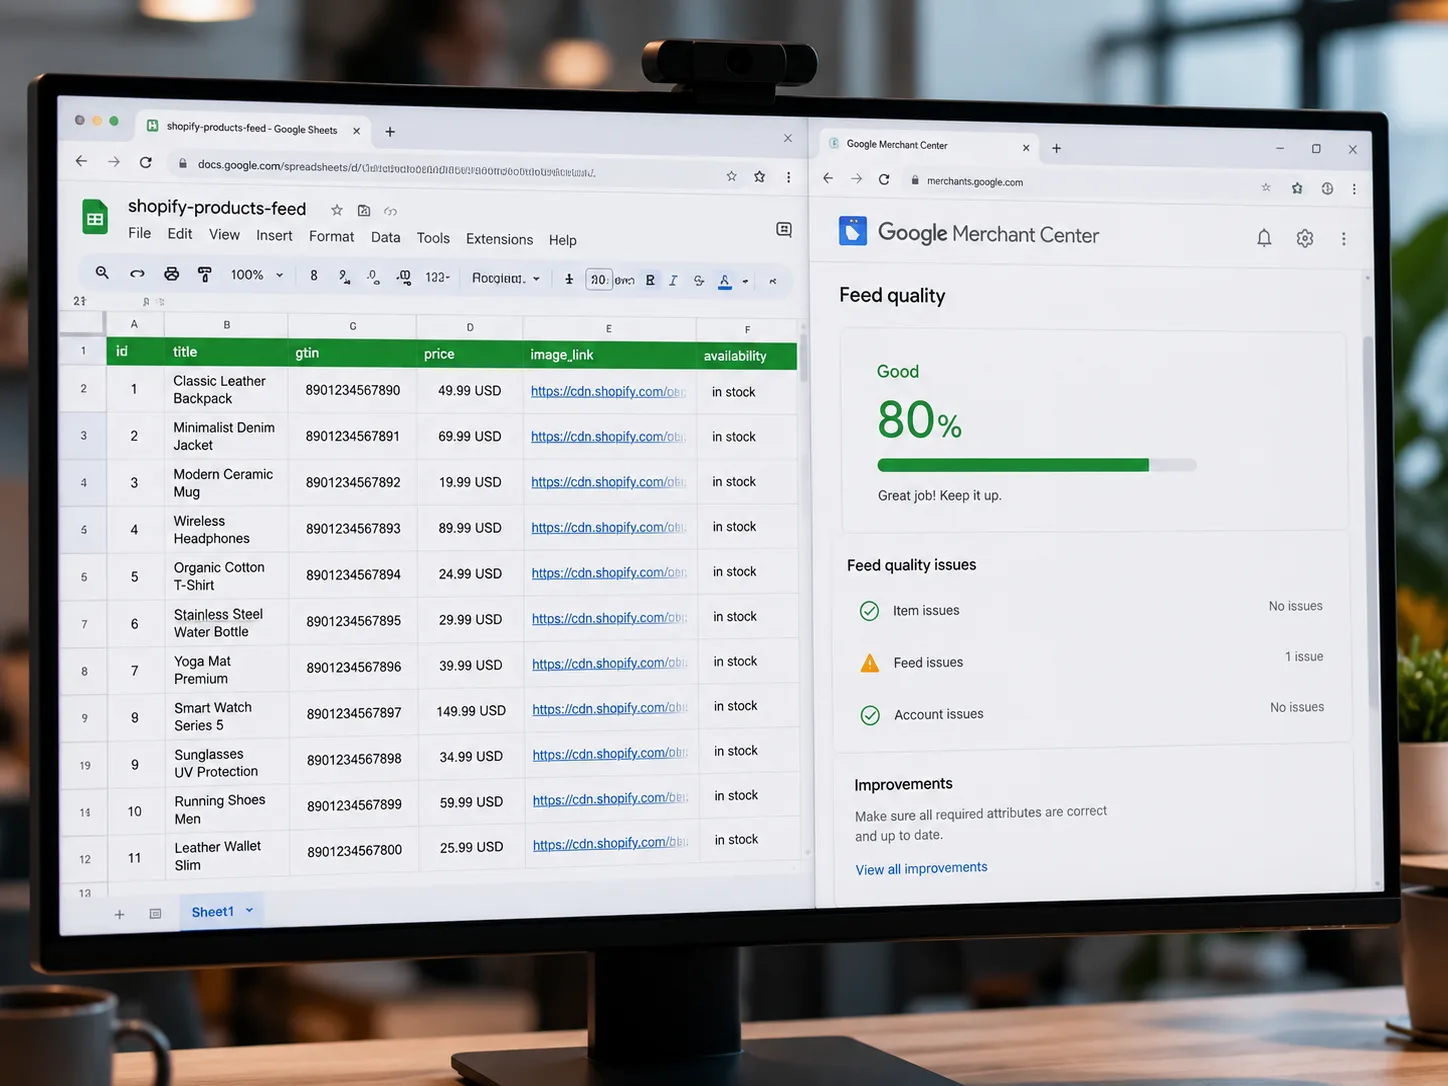Add a new sheet with plus button
Screen dimensions: 1448x1086
(x=119, y=914)
